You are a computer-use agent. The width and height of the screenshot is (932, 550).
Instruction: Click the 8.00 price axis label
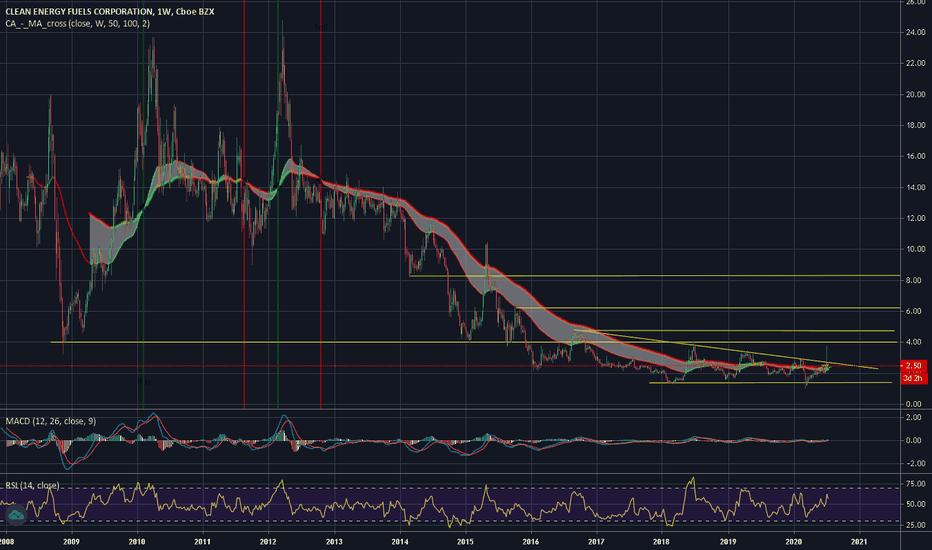coord(914,281)
